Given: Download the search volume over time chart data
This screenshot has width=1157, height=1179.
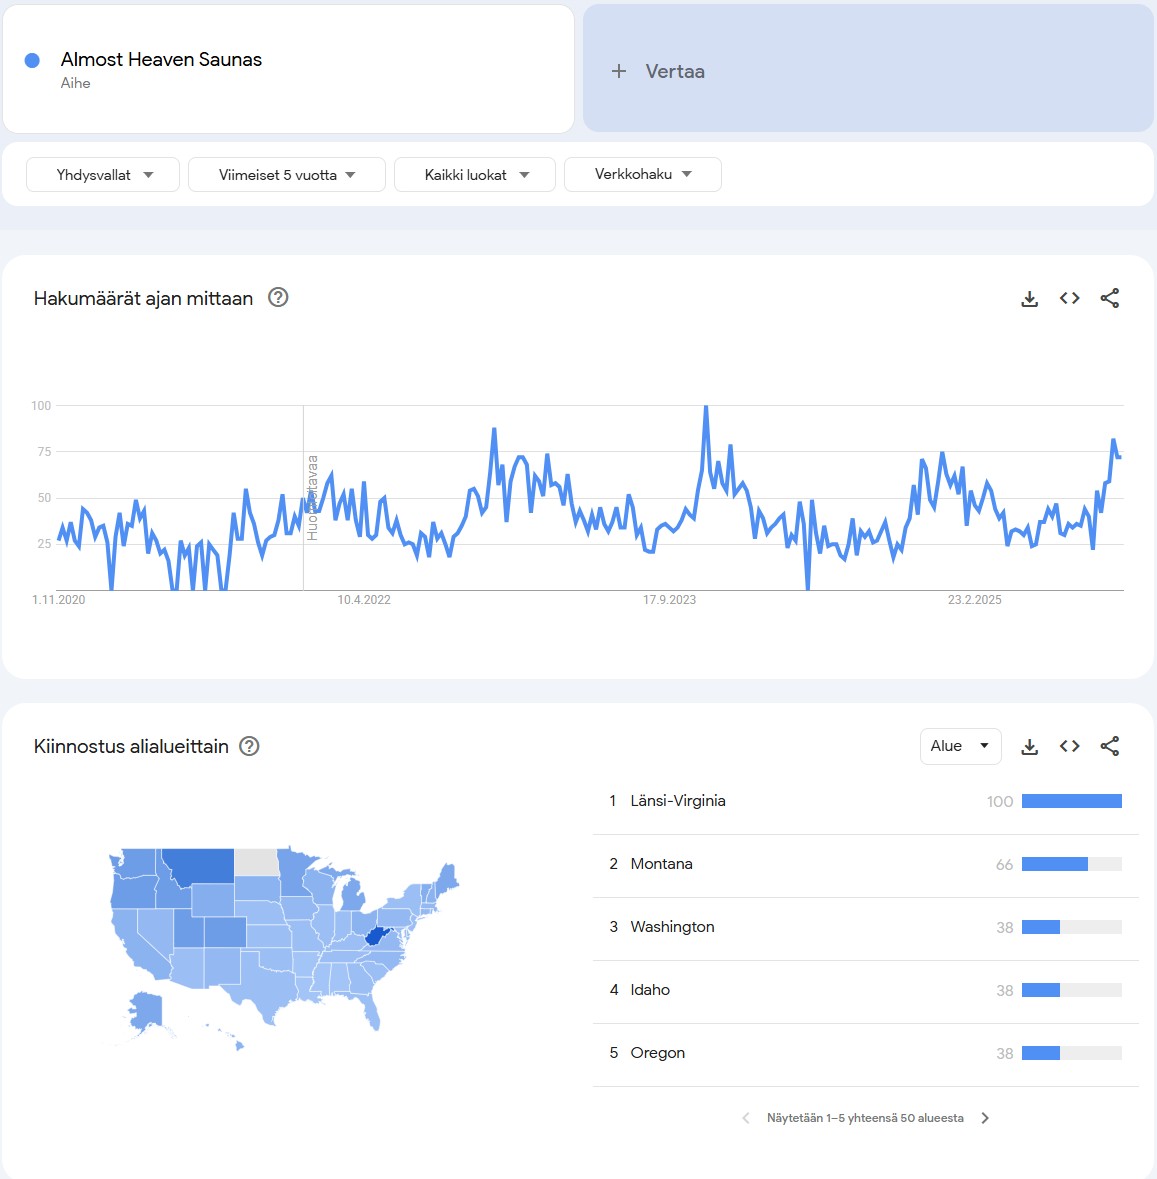Looking at the screenshot, I should click(1029, 298).
